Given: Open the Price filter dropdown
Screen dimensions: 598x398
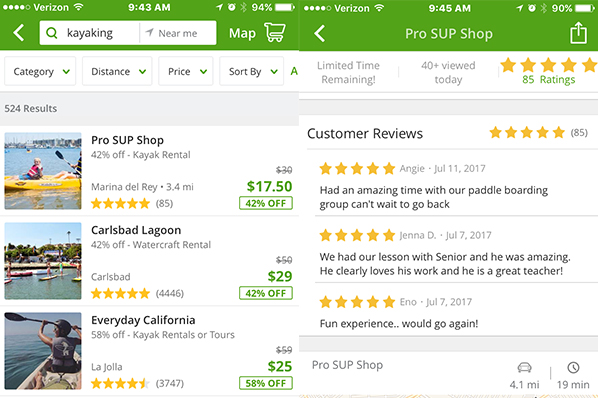Looking at the screenshot, I should [186, 71].
